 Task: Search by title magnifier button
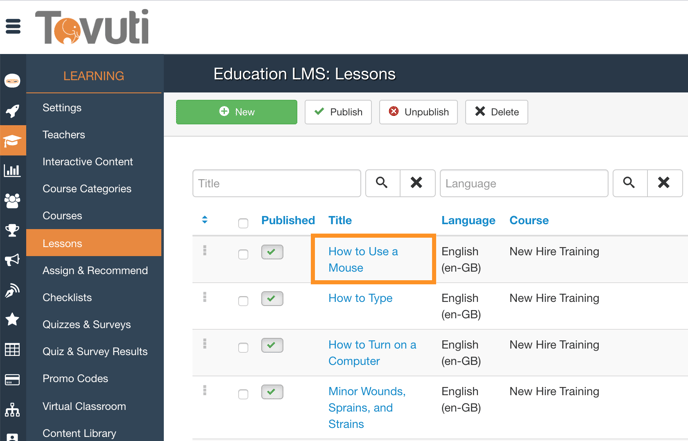click(382, 183)
